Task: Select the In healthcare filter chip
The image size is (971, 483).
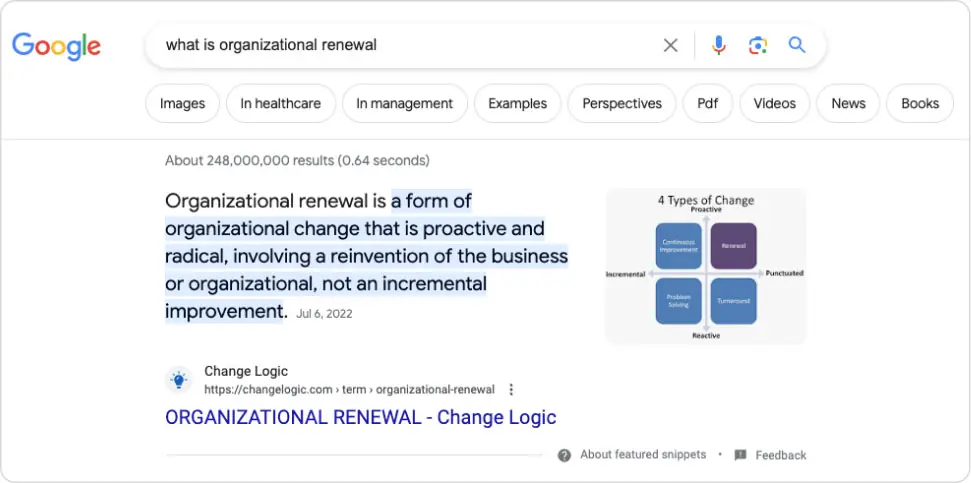Action: tap(281, 103)
